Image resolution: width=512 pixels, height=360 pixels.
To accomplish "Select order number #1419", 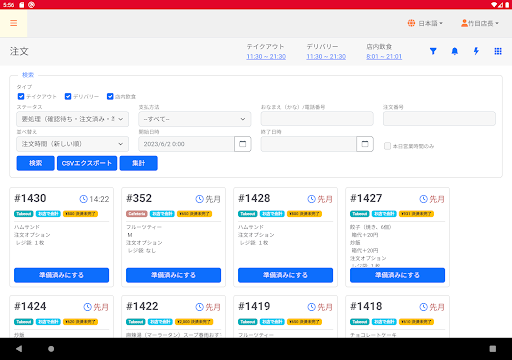I will click(254, 306).
